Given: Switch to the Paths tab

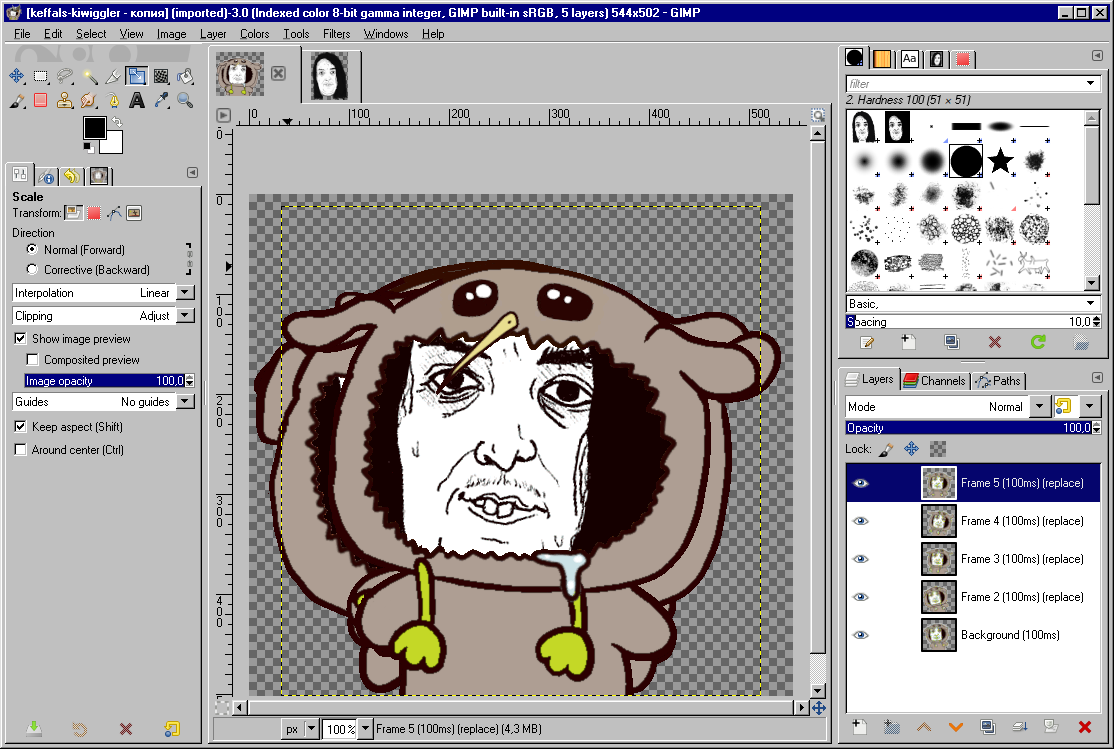Looking at the screenshot, I should point(999,381).
